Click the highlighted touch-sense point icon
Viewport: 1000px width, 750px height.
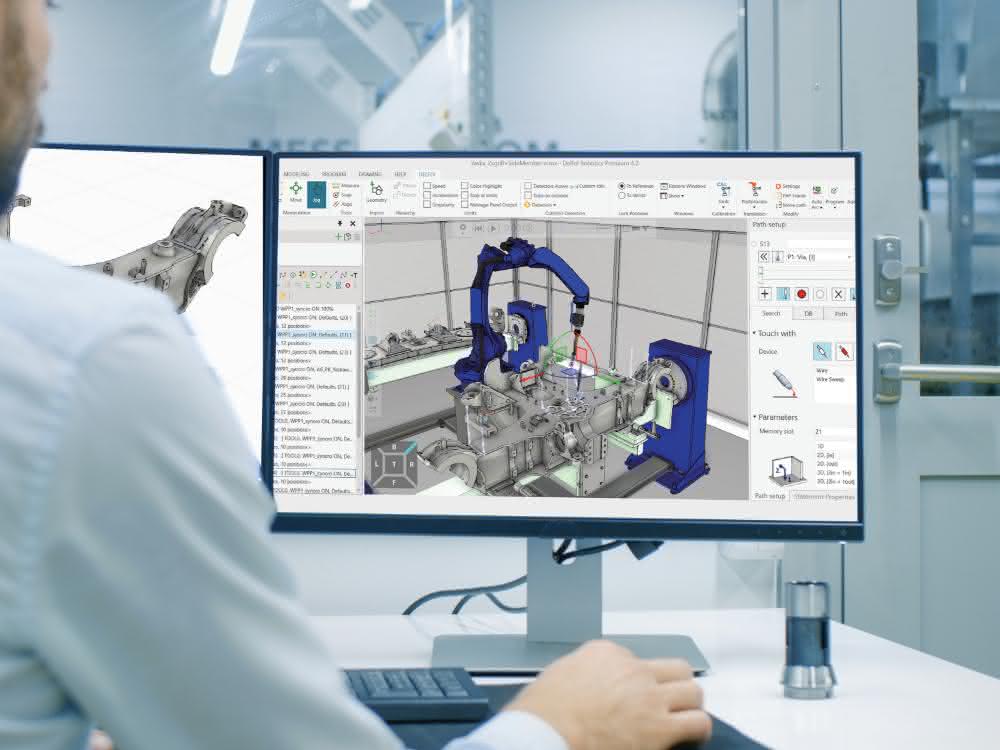784,294
